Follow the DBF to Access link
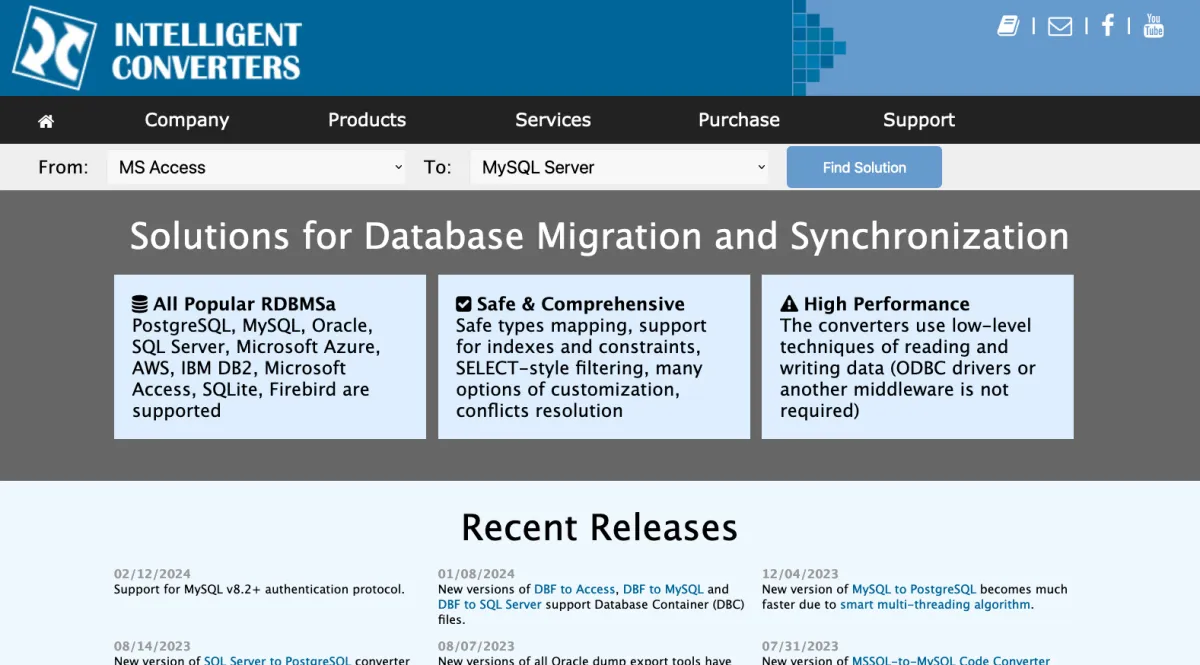Viewport: 1200px width, 665px height. coord(575,590)
